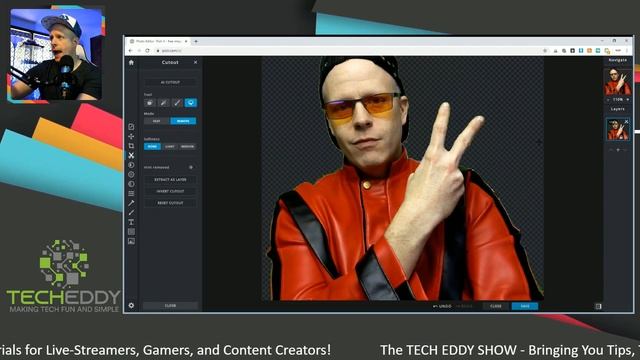Screen dimensions: 640x360
Task: Click Undo at bottom bar
Action: [x=442, y=306]
